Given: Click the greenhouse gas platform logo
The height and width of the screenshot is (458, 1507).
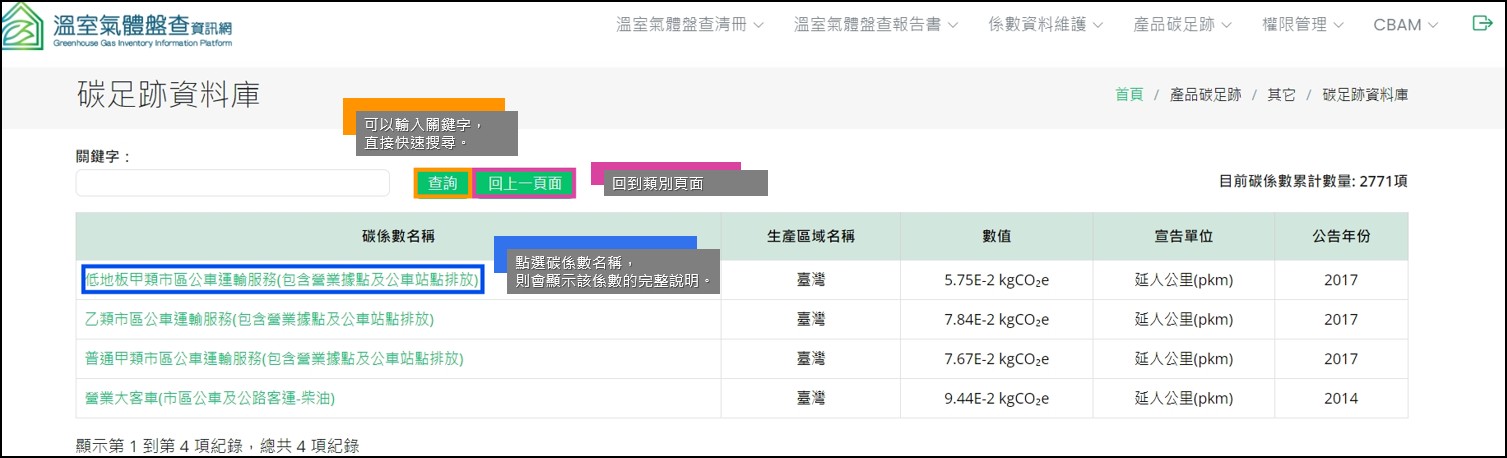Looking at the screenshot, I should click(x=120, y=27).
